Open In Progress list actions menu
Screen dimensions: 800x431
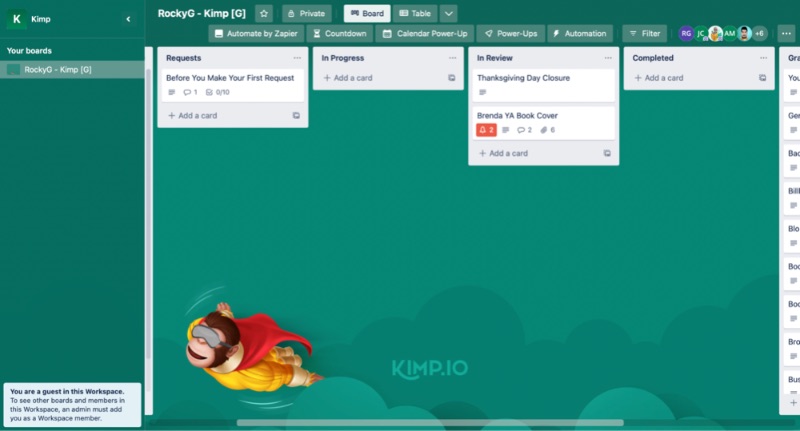452,58
